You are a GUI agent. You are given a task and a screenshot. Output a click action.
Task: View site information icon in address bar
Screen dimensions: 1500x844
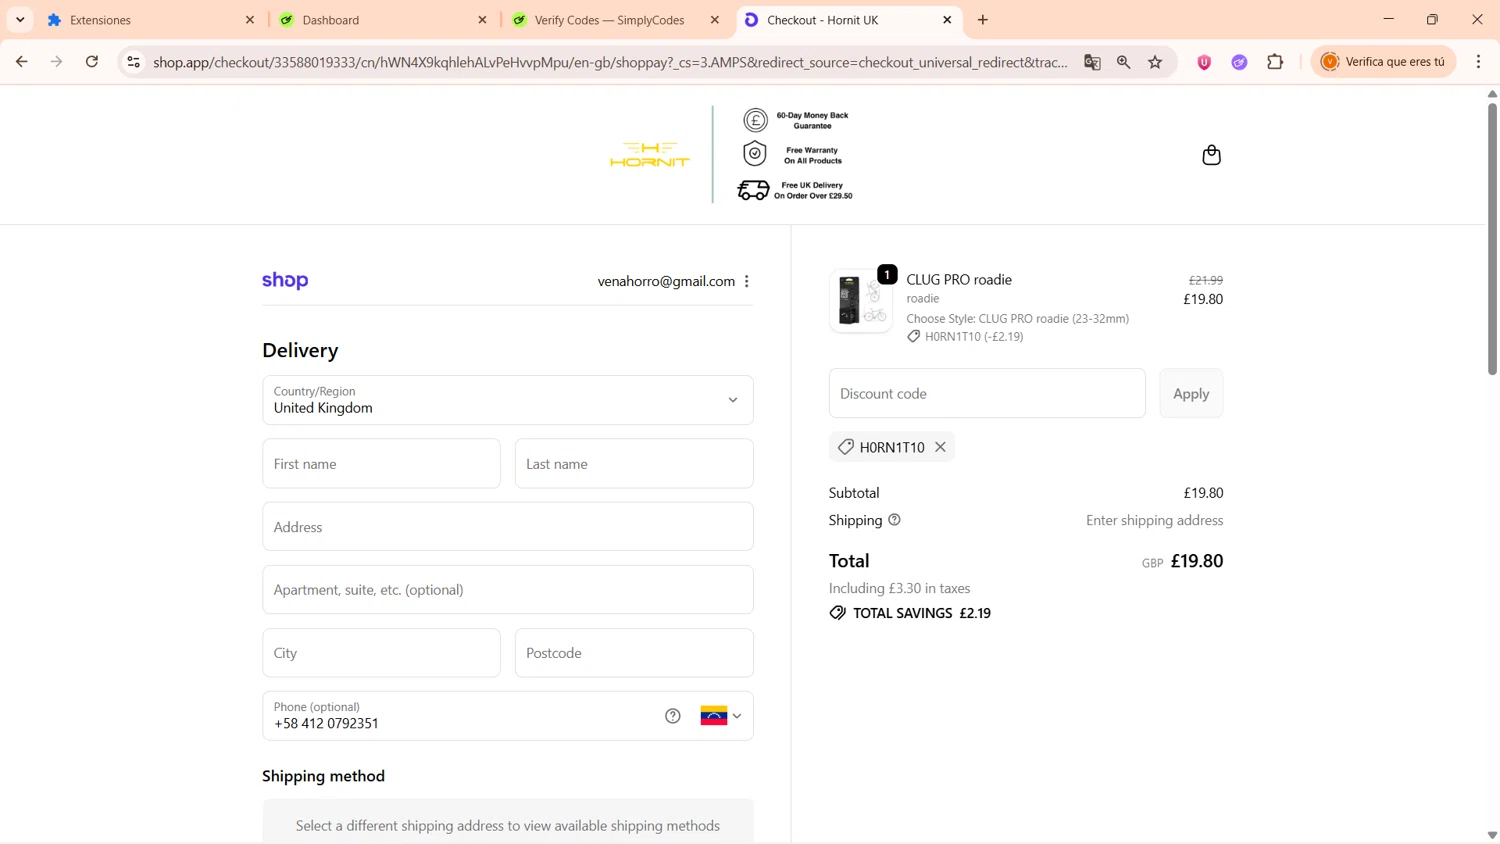coord(133,62)
